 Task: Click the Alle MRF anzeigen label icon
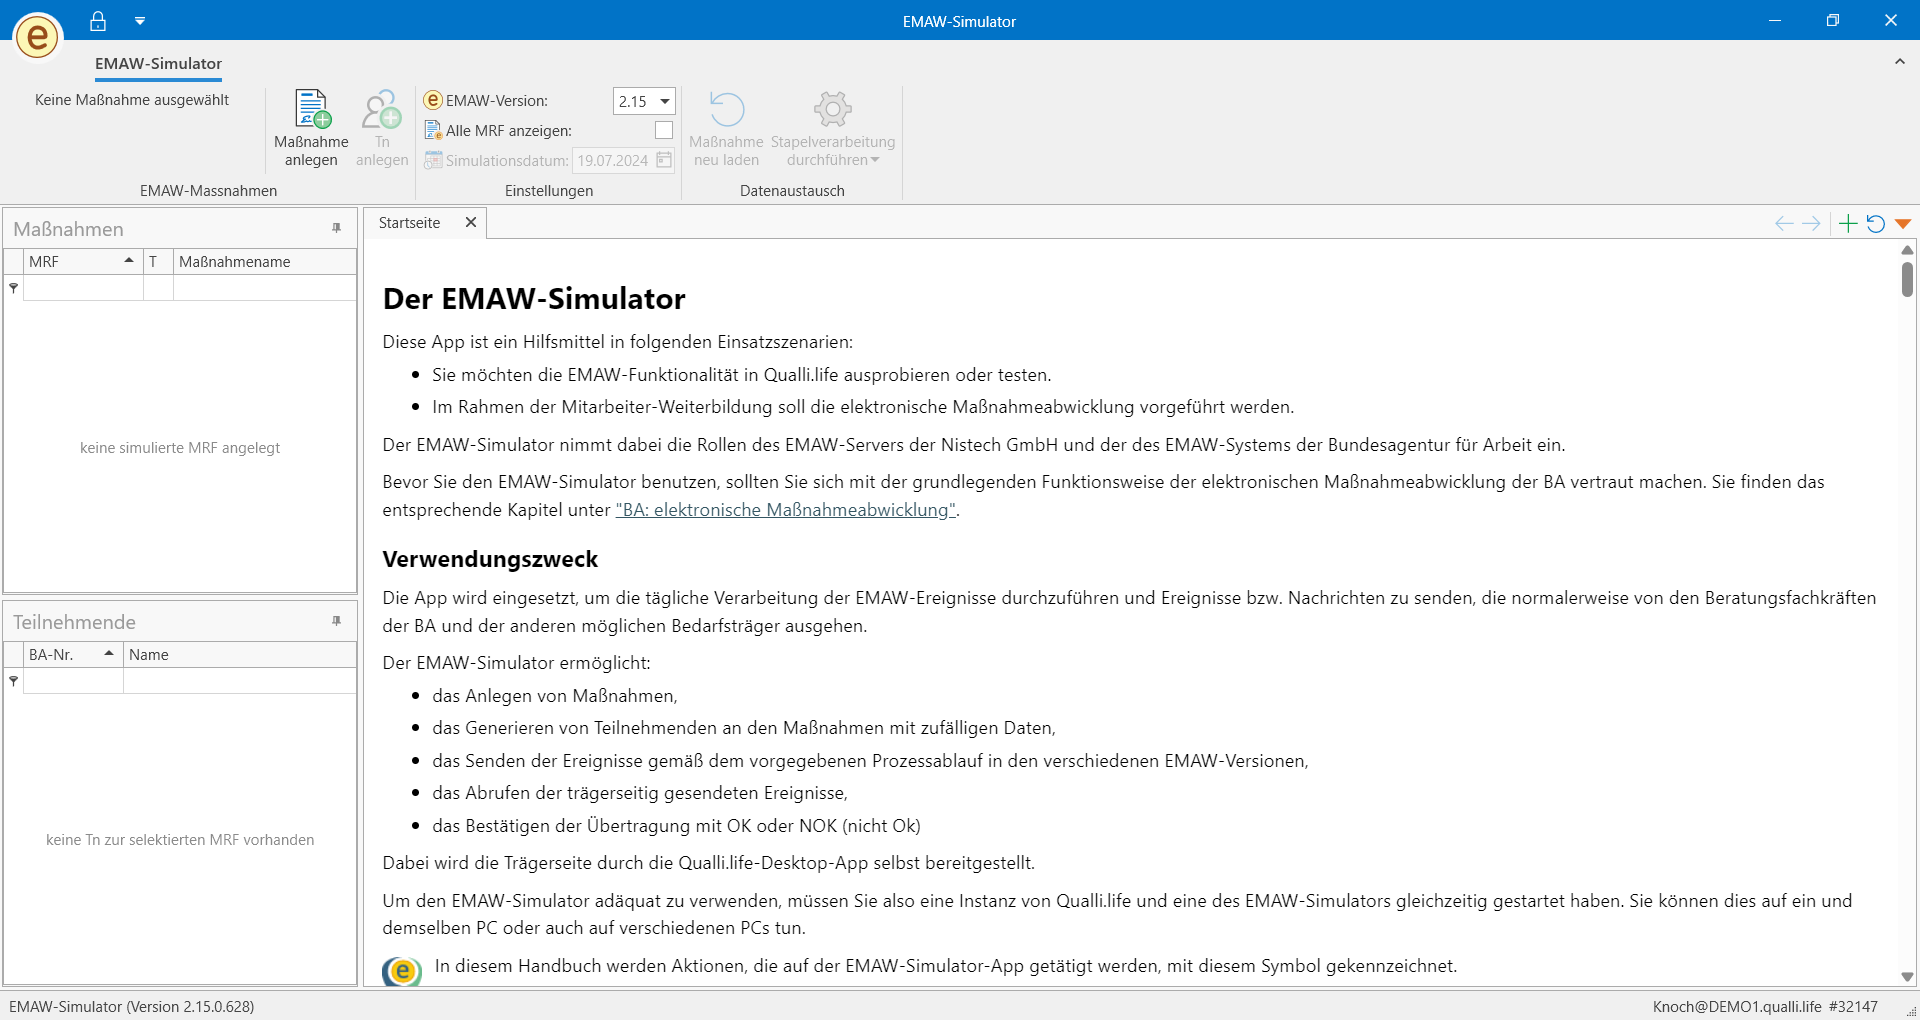[x=433, y=130]
